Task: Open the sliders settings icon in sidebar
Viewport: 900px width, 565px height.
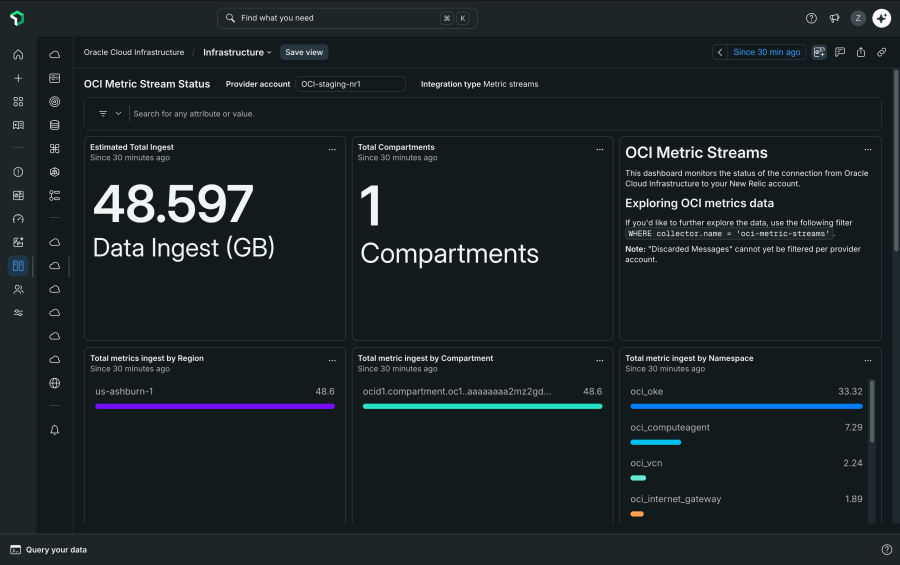Action: [18, 313]
